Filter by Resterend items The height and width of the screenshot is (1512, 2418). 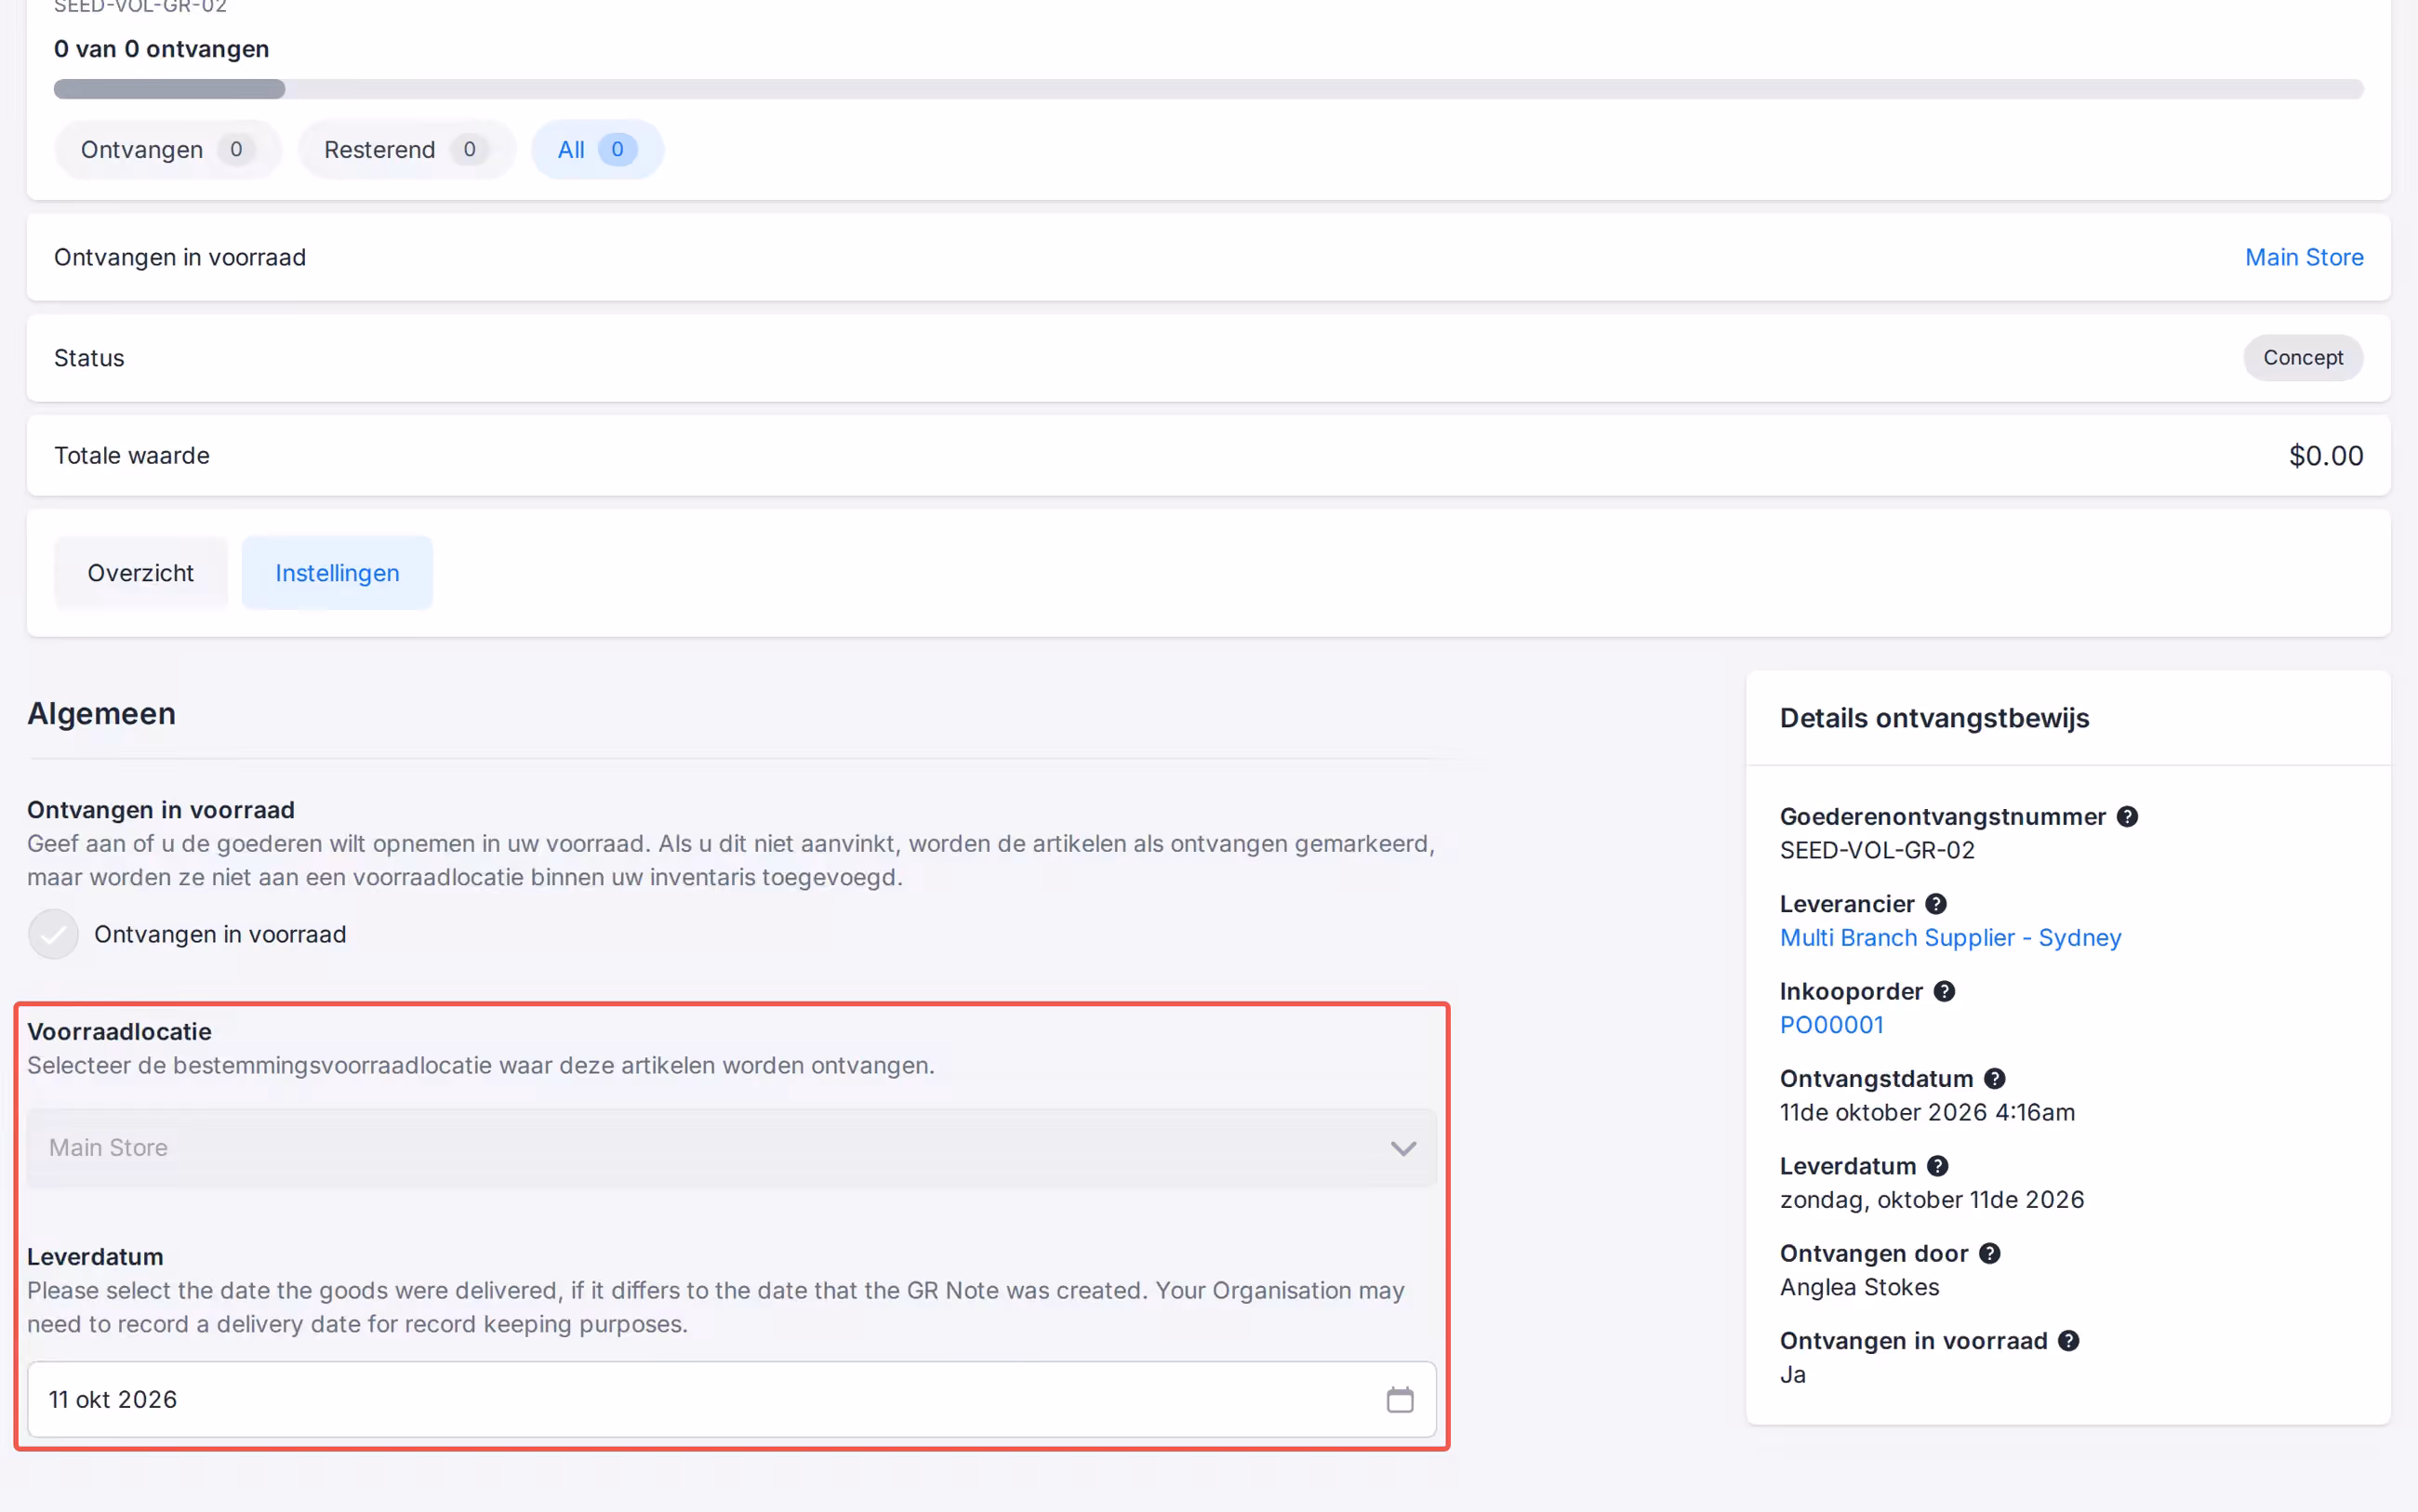pos(406,149)
